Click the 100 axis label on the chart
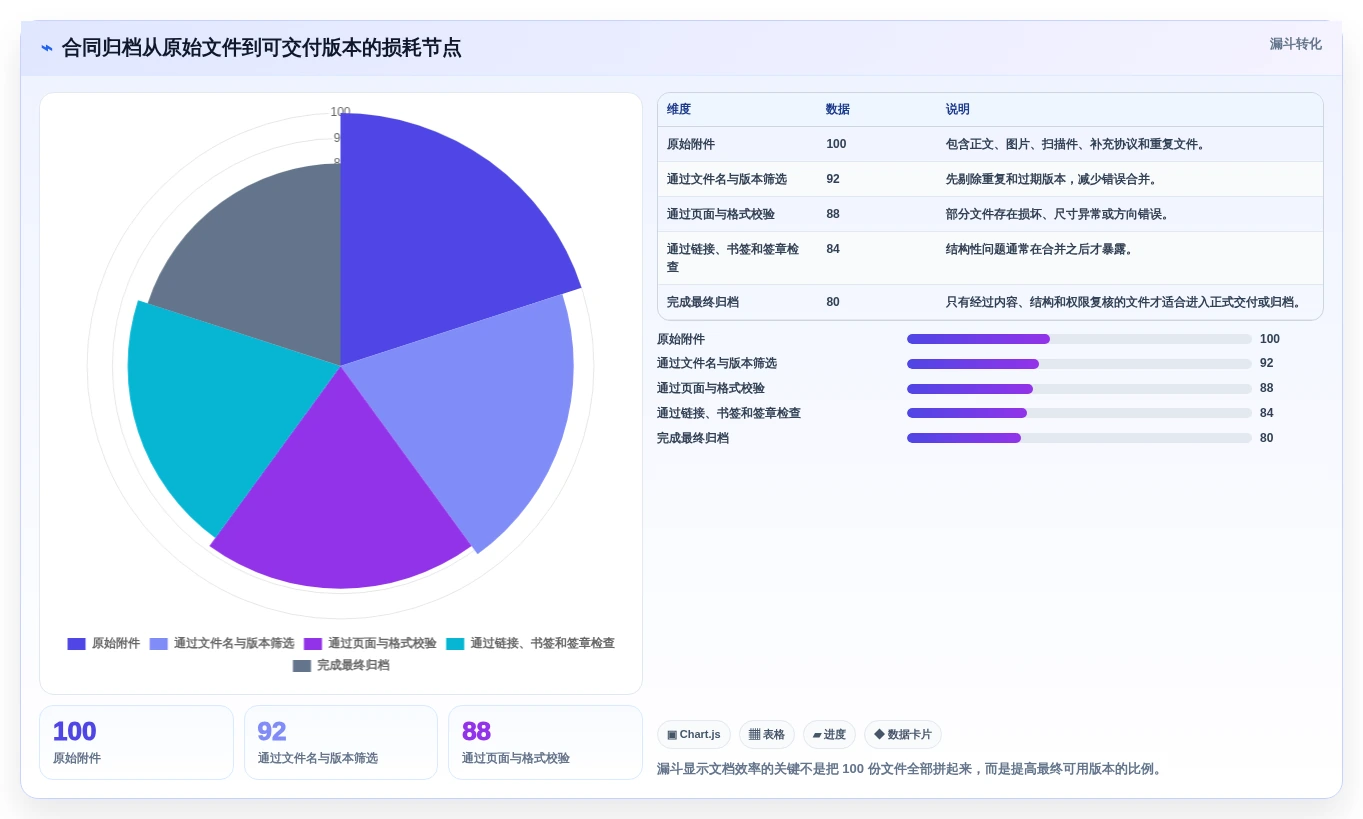The image size is (1363, 819). (x=340, y=112)
